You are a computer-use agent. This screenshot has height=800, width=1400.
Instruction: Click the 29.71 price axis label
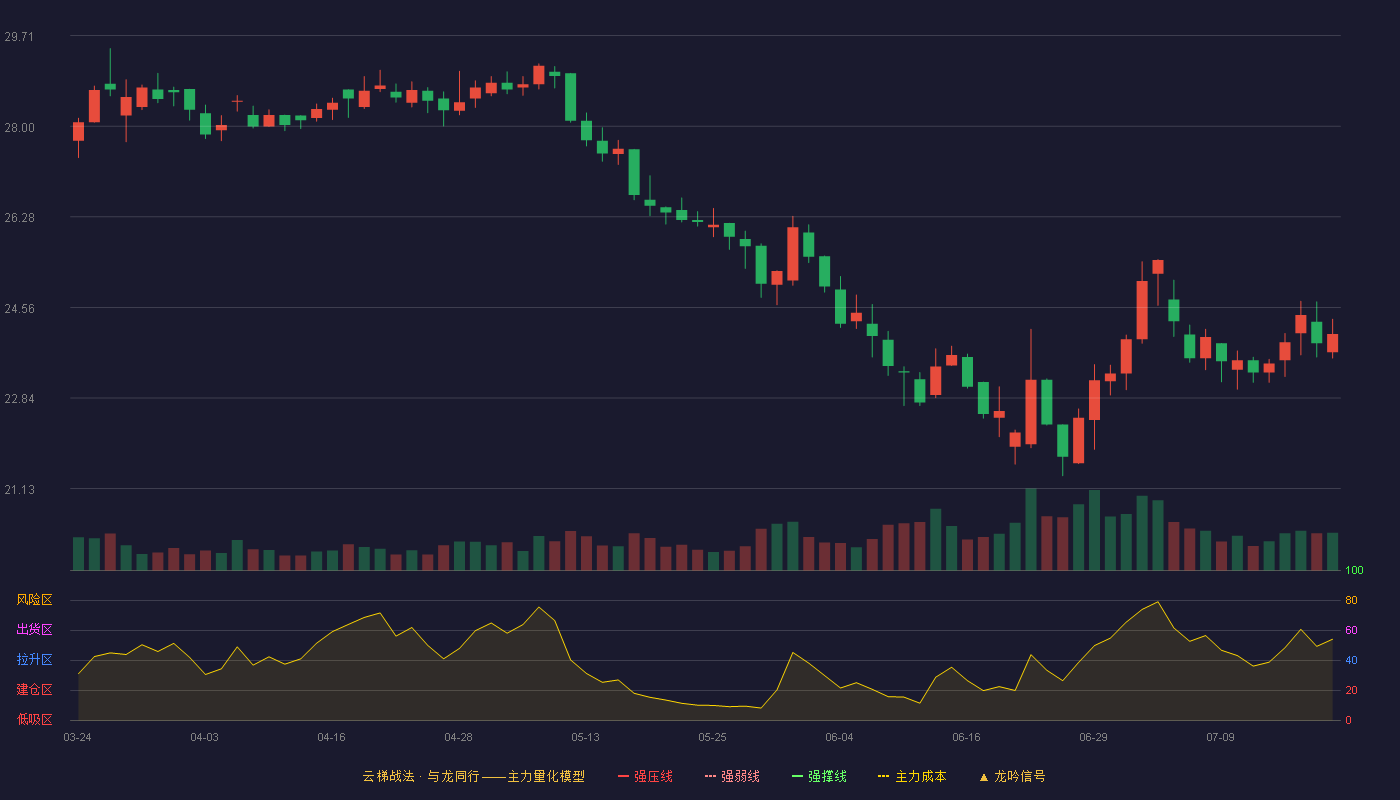[19, 37]
